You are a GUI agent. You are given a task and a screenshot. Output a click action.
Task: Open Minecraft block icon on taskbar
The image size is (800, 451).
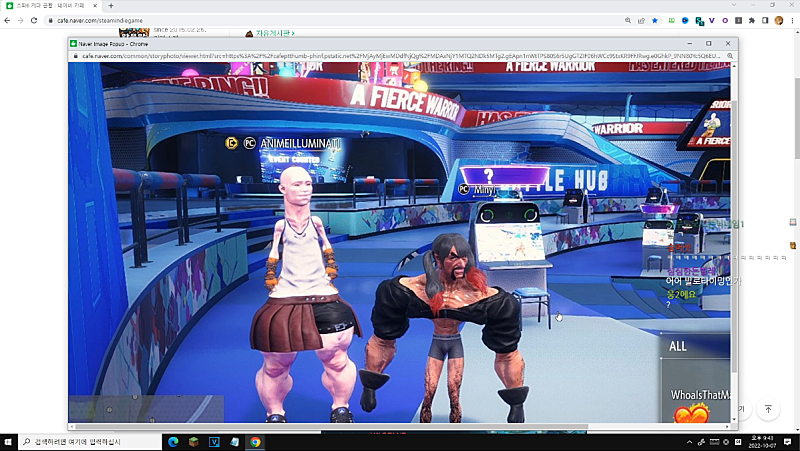[x=193, y=442]
